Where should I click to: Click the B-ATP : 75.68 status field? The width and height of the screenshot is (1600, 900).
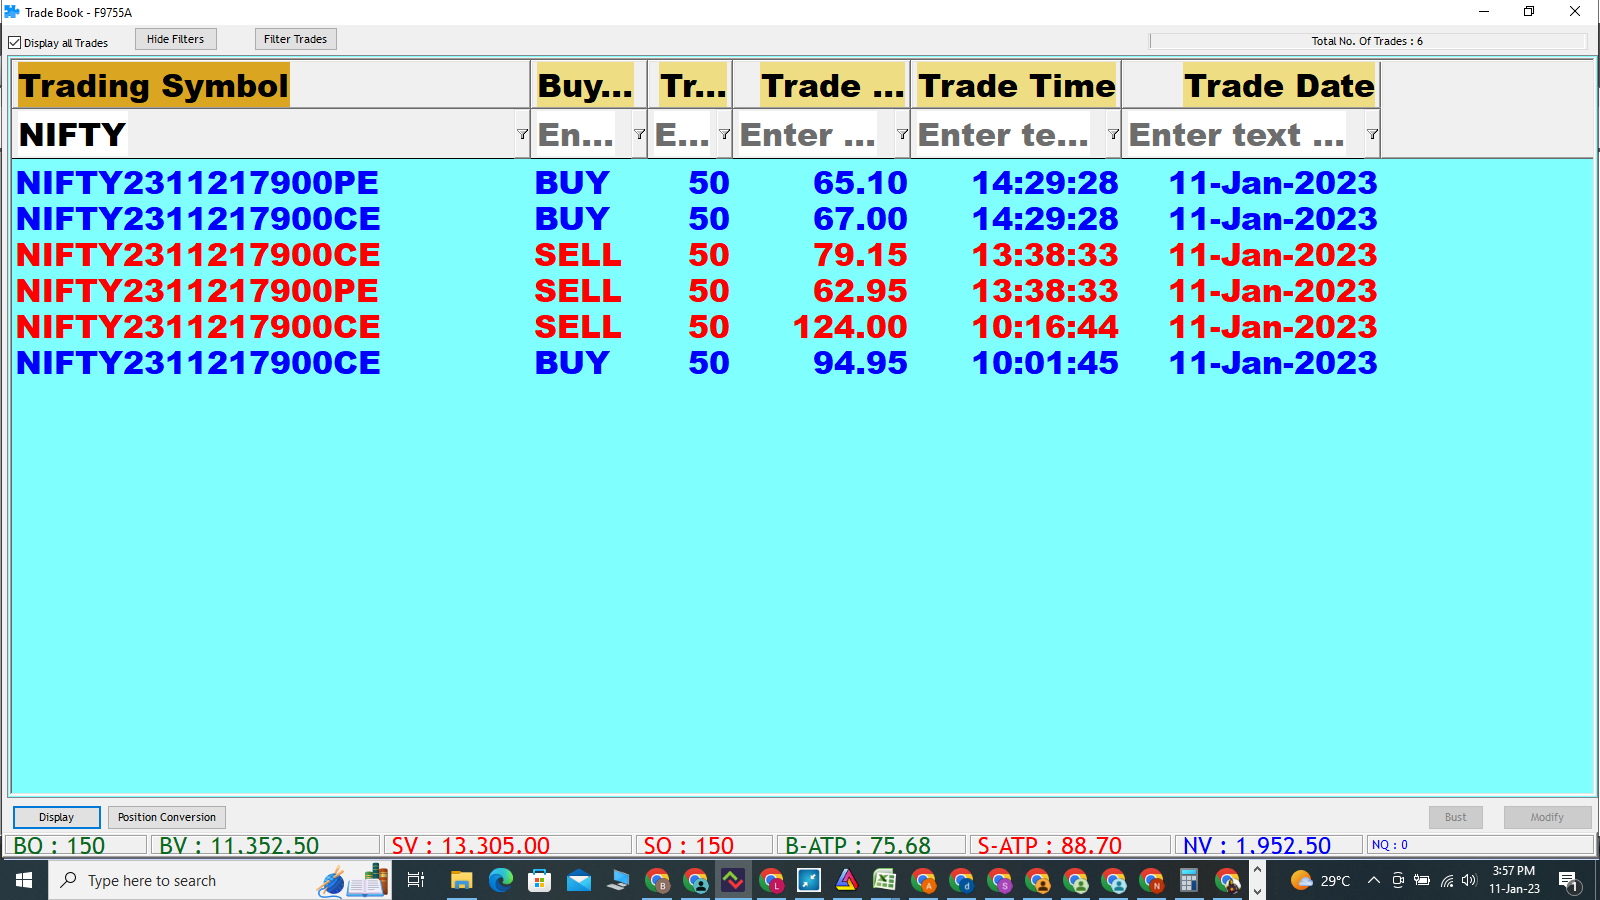(871, 845)
